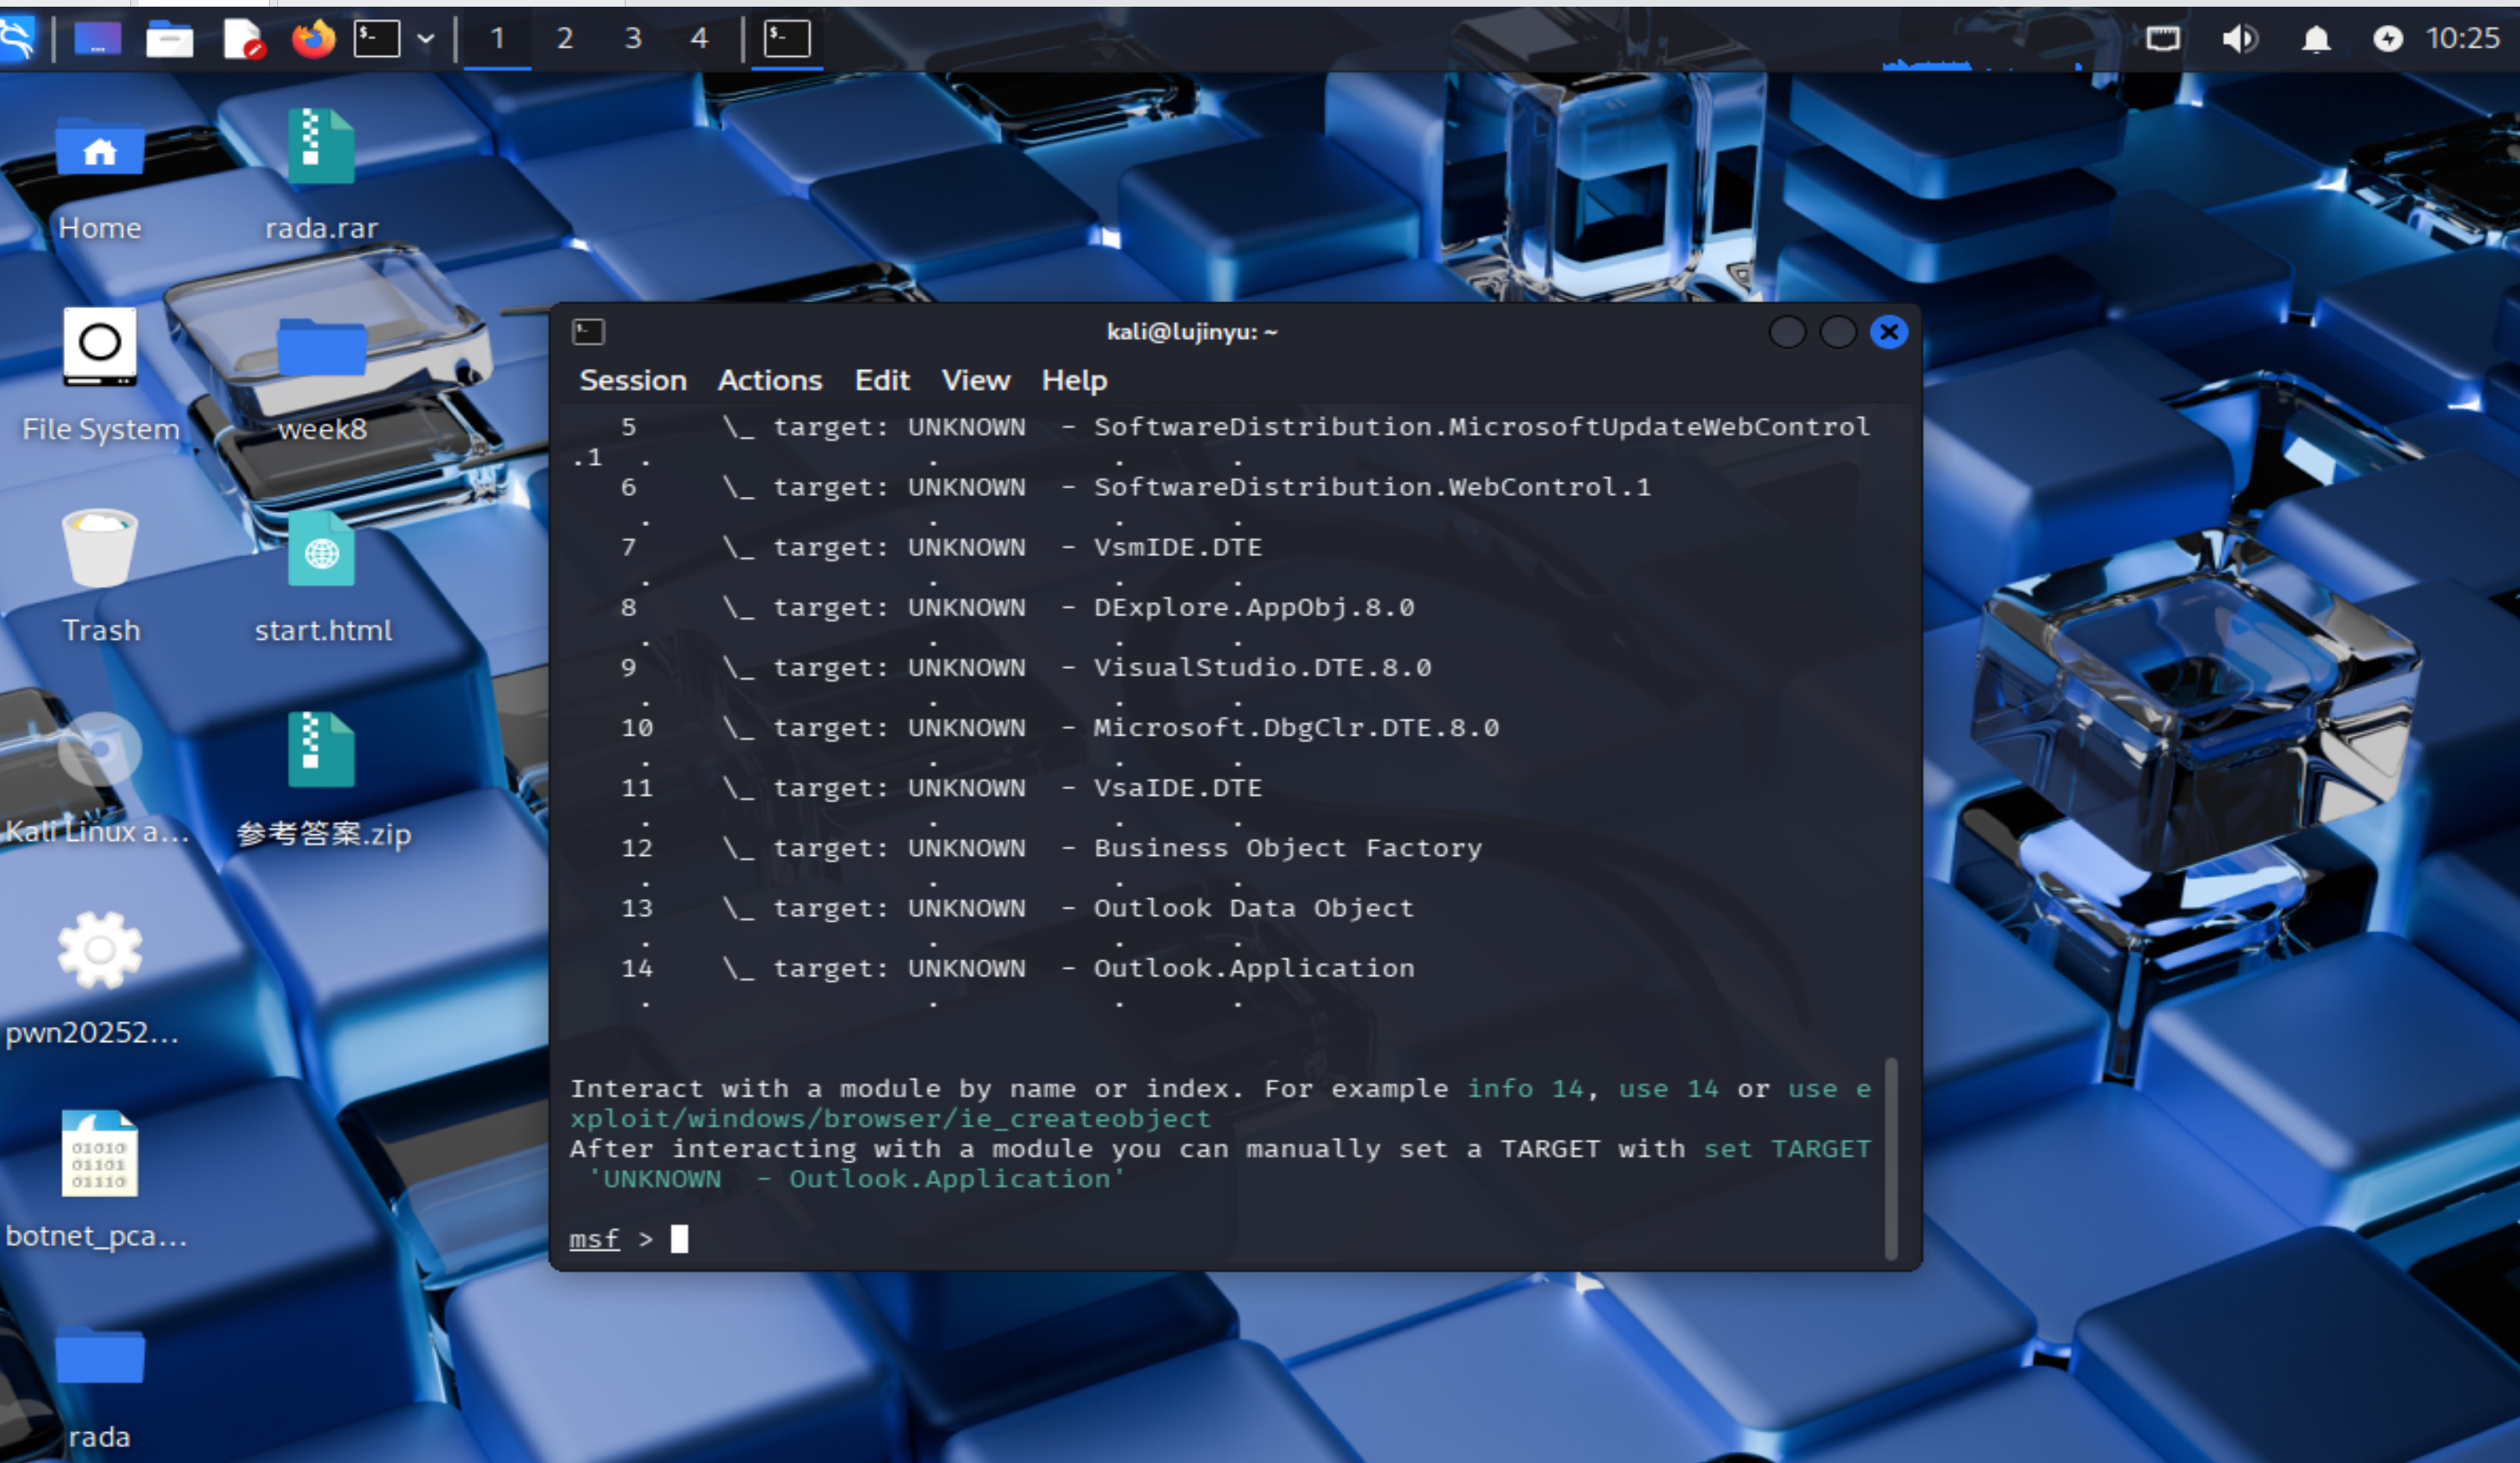Click the text 'Business Object Factory'

point(1288,848)
